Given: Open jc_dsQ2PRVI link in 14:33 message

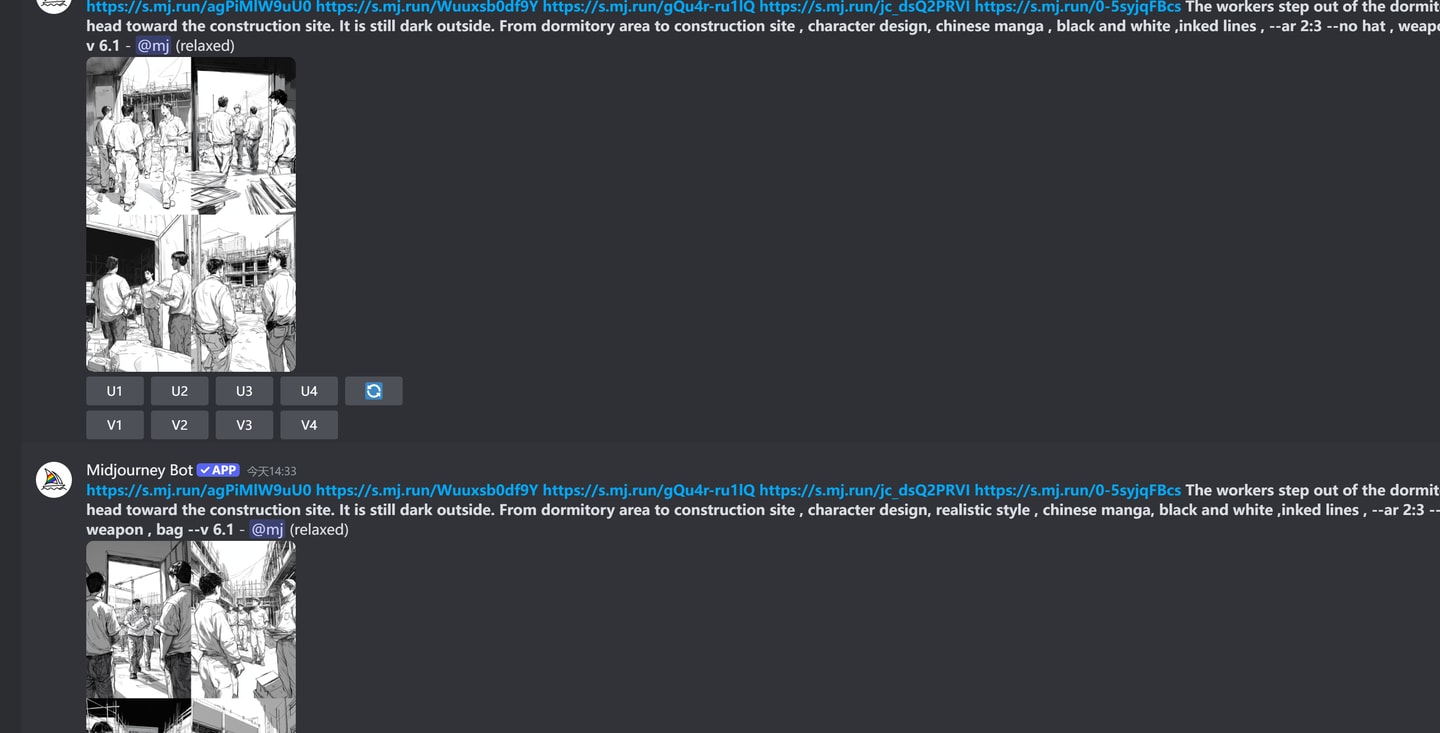Looking at the screenshot, I should pyautogui.click(x=865, y=490).
